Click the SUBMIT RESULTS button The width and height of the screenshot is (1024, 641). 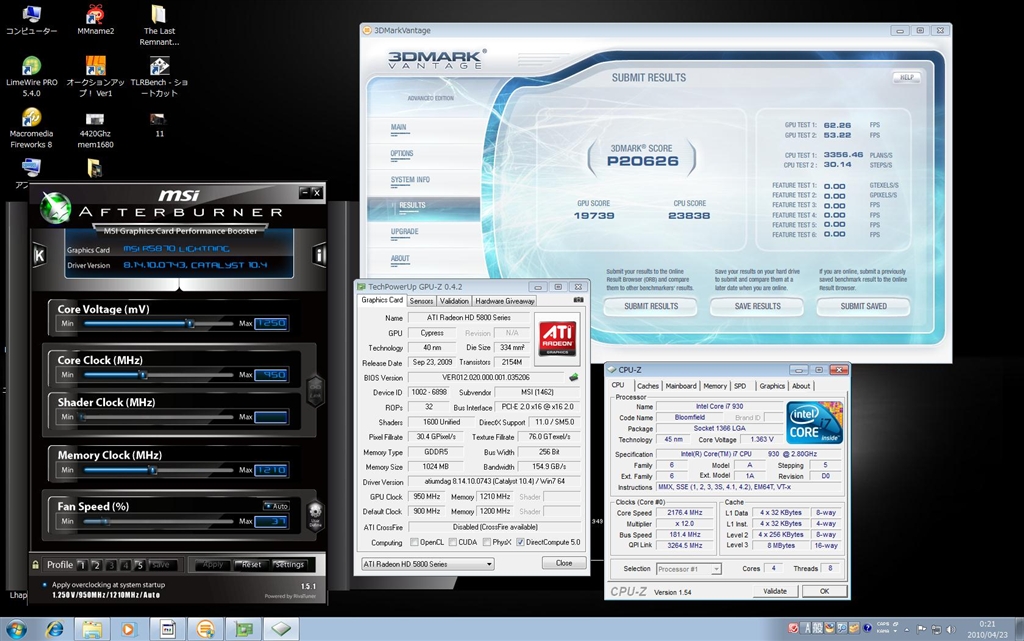click(x=650, y=306)
